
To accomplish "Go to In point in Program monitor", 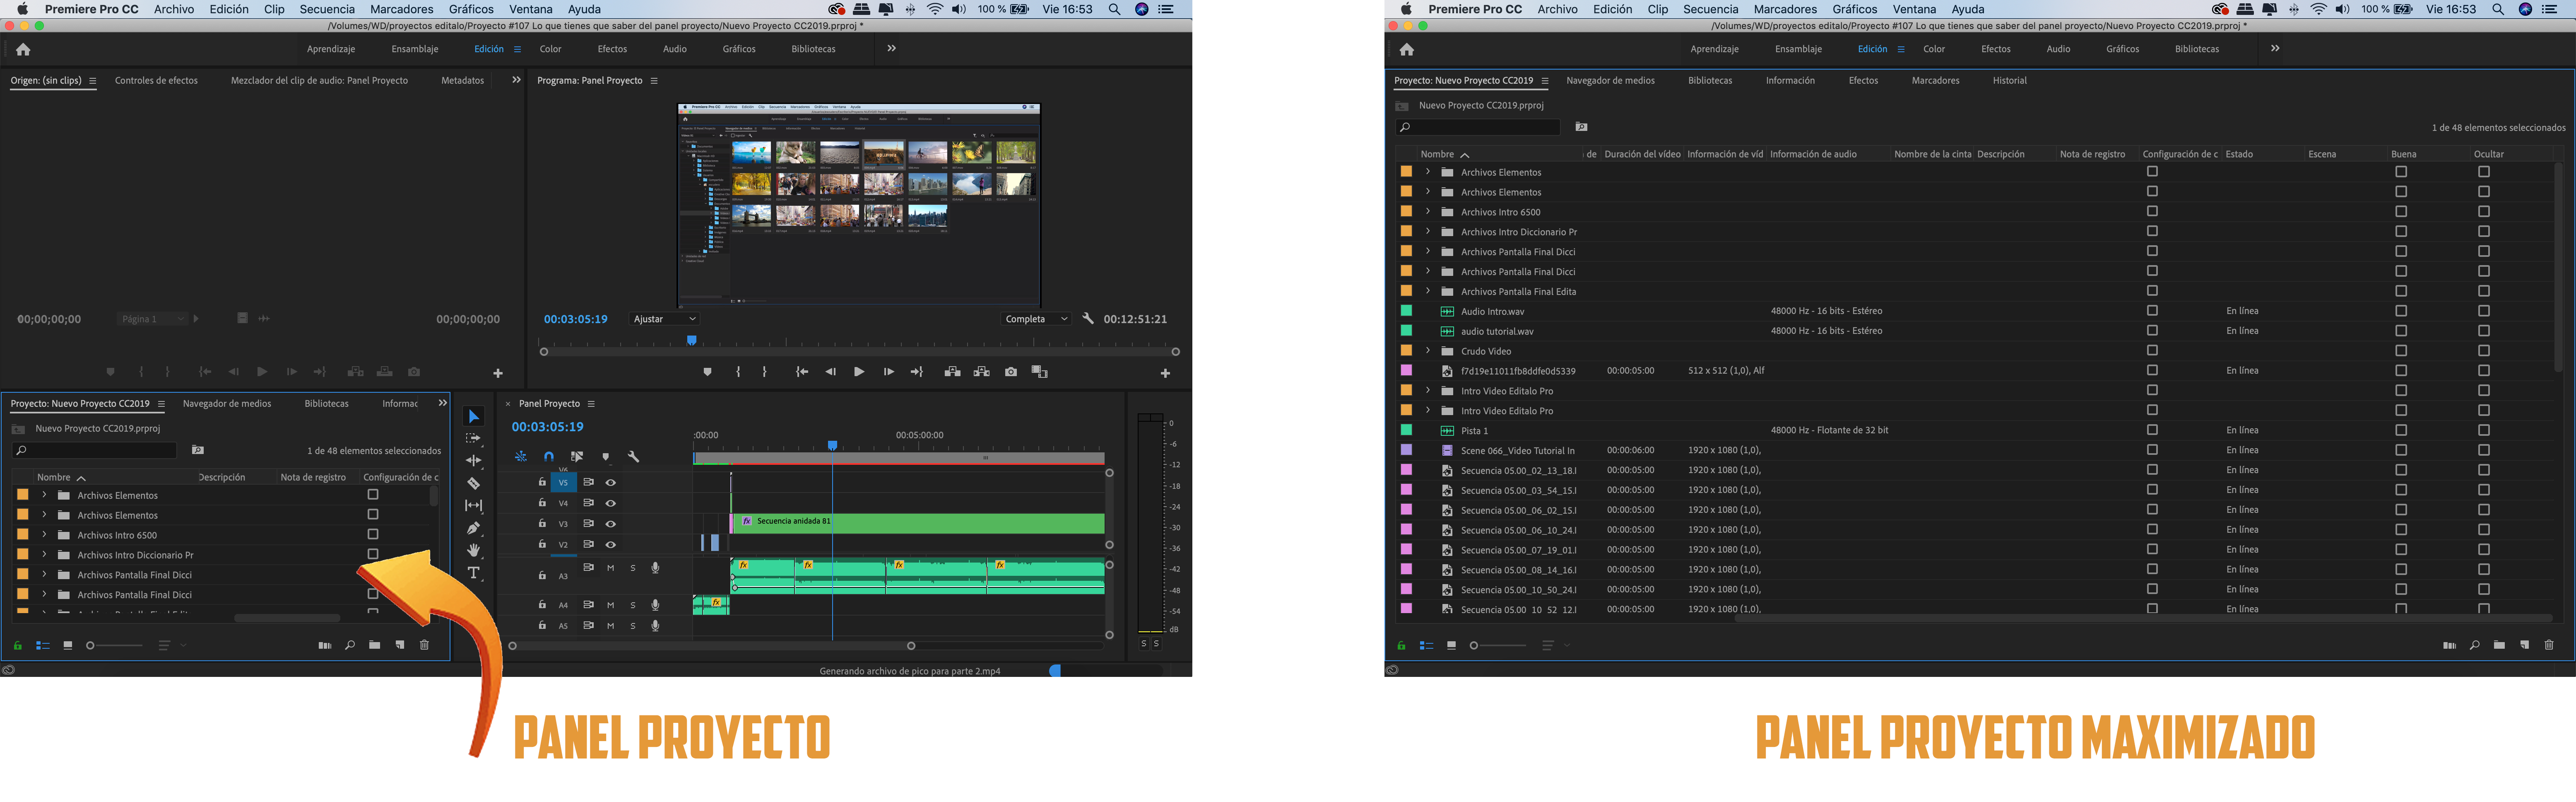I will click(x=801, y=372).
